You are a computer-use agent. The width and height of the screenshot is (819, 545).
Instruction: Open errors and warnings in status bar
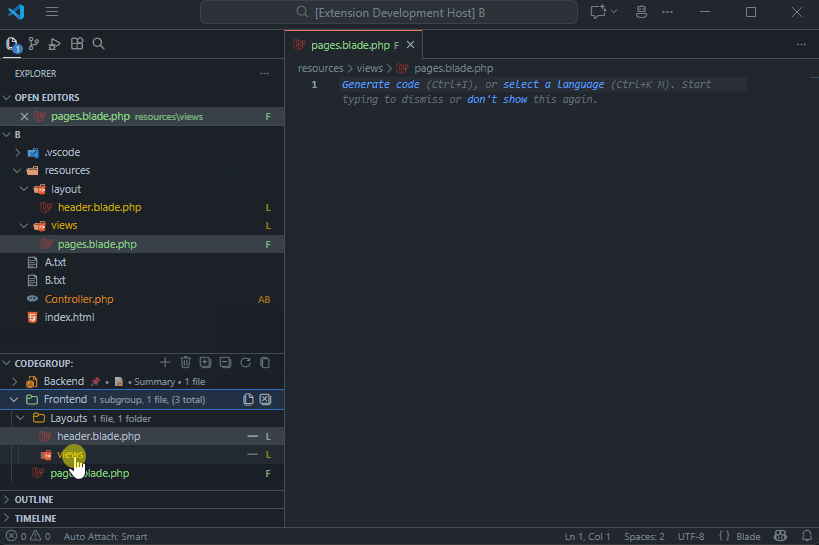tap(28, 537)
